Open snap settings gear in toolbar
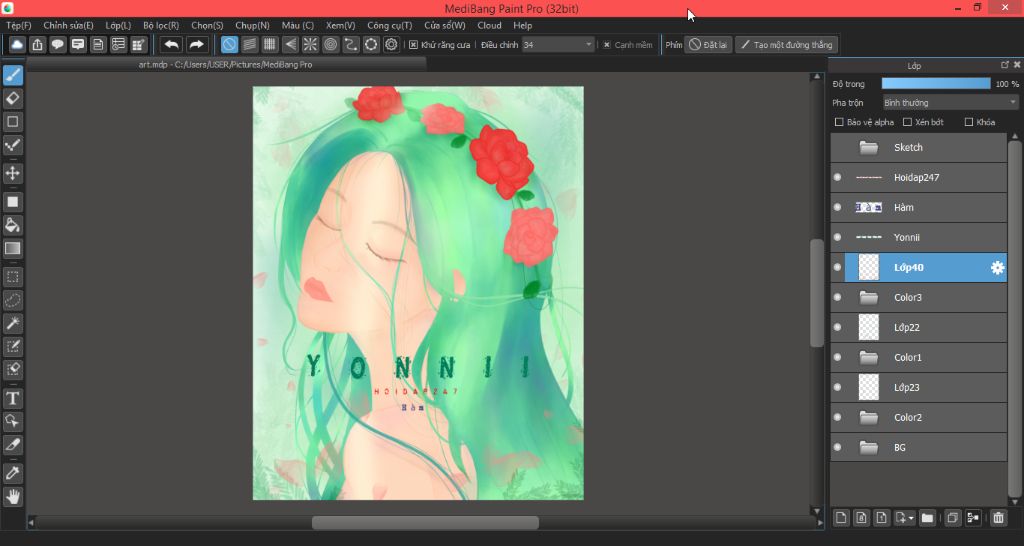Screen dimensions: 1024x546 (x=391, y=44)
